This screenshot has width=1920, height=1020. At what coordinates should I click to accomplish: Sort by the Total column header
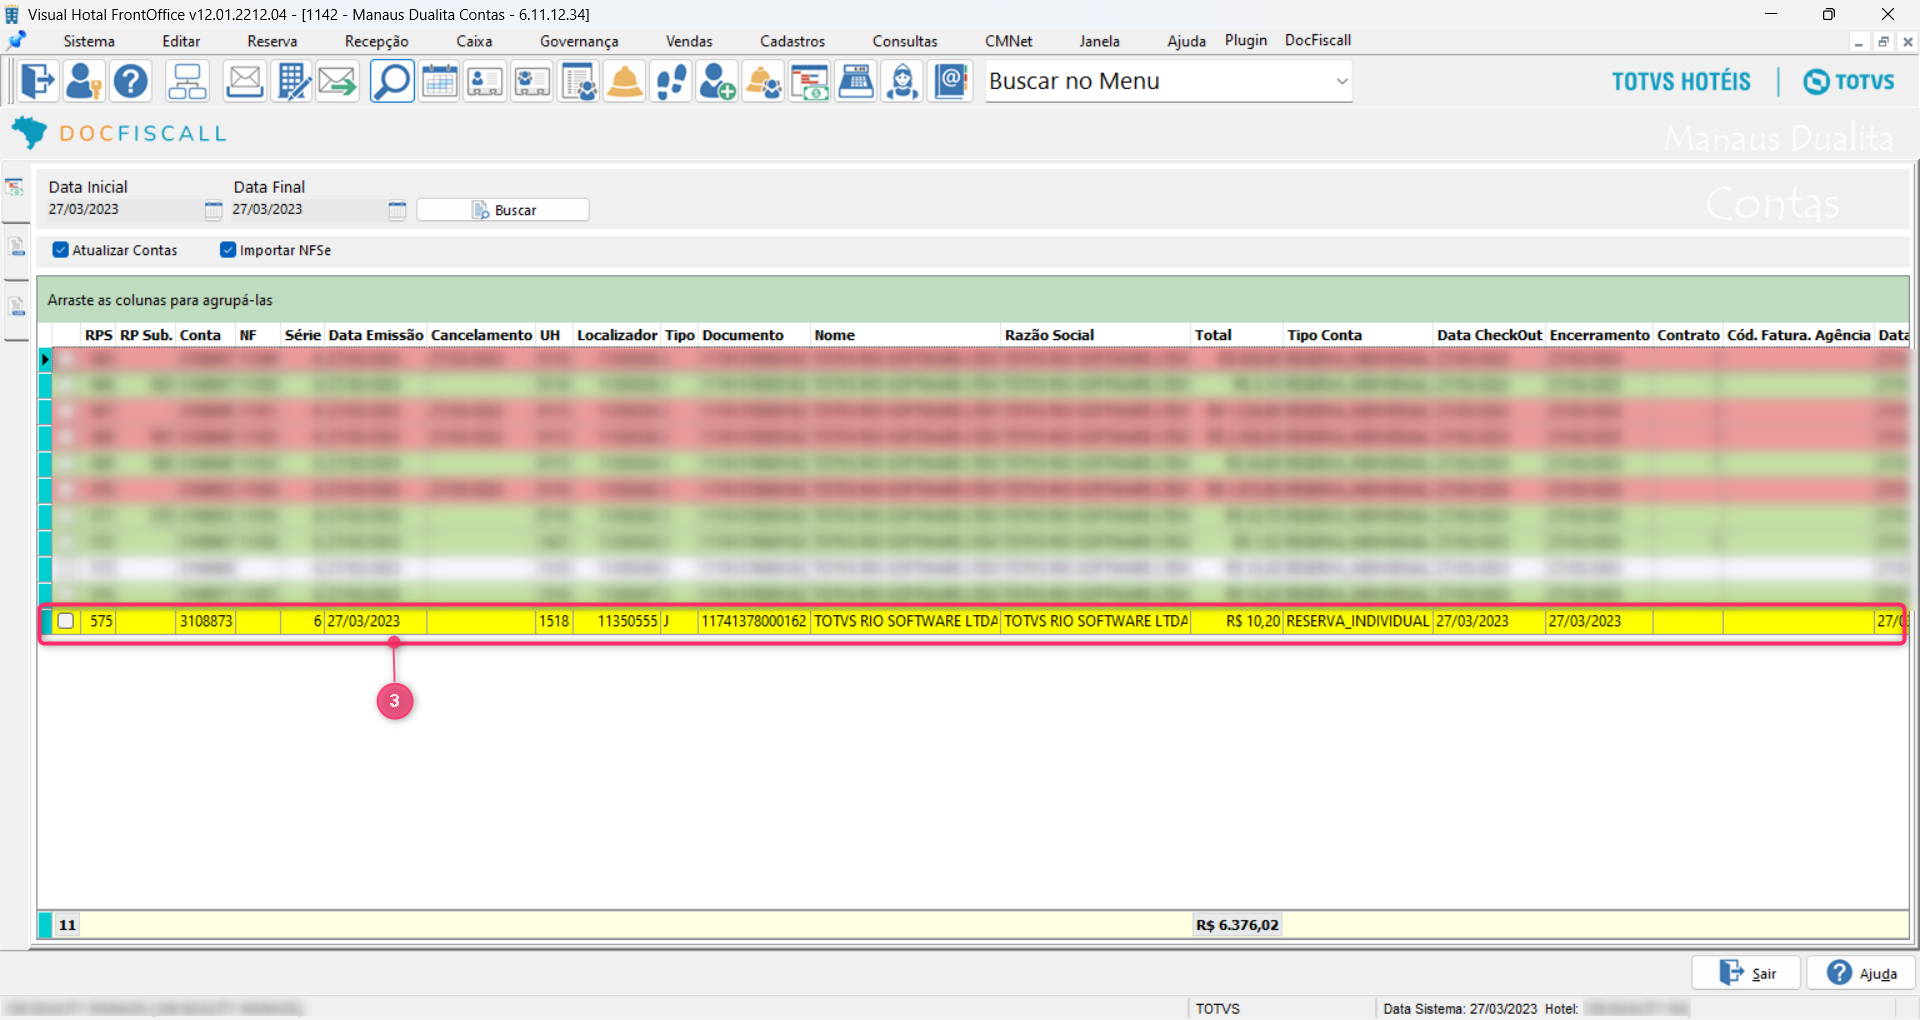point(1237,335)
